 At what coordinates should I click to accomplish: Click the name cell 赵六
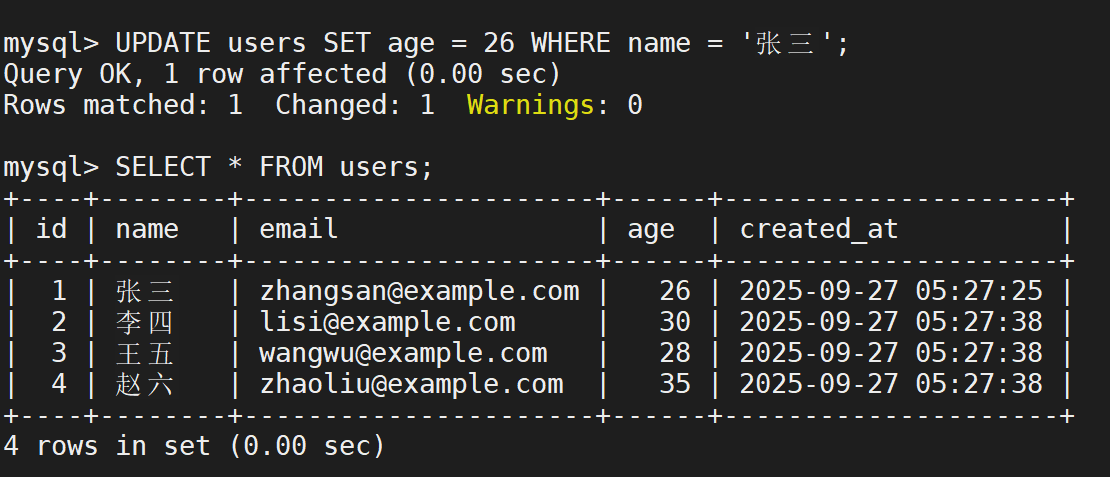click(x=144, y=385)
